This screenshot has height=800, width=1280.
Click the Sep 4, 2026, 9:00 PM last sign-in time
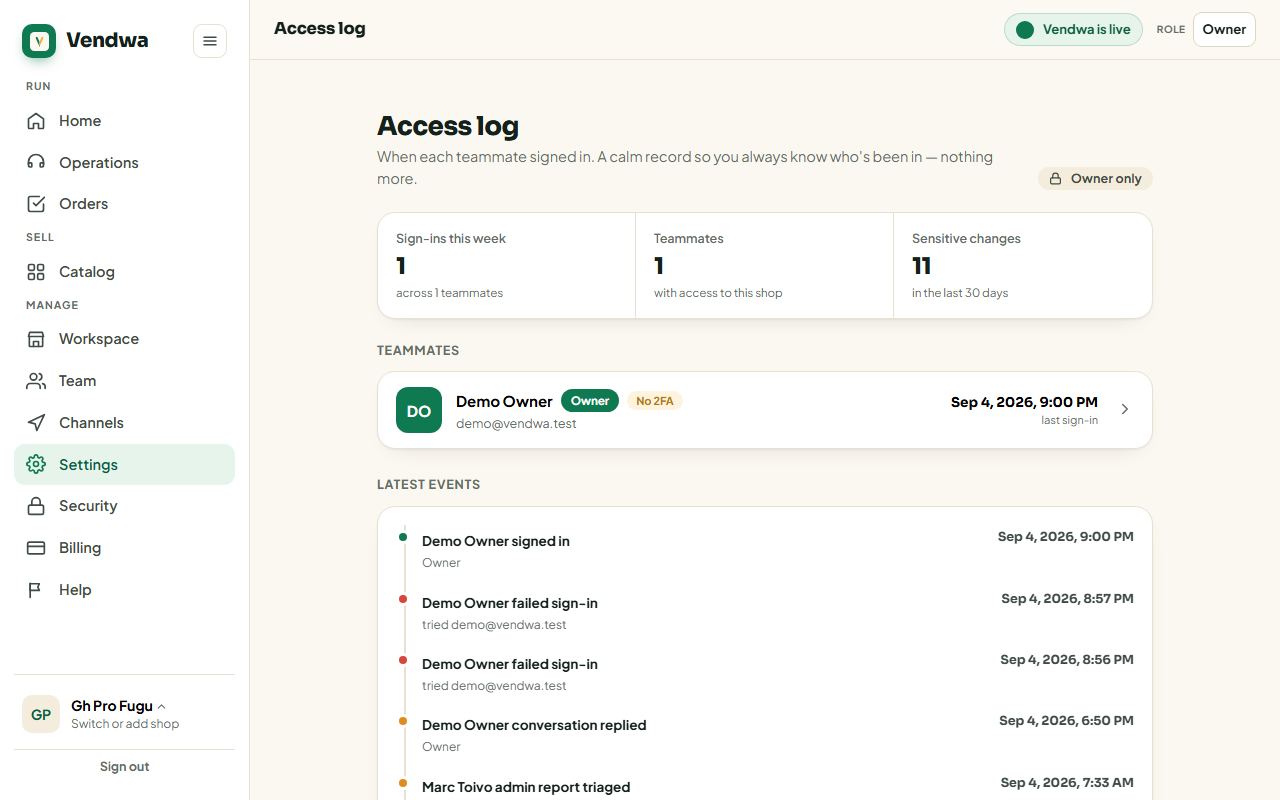(1024, 402)
